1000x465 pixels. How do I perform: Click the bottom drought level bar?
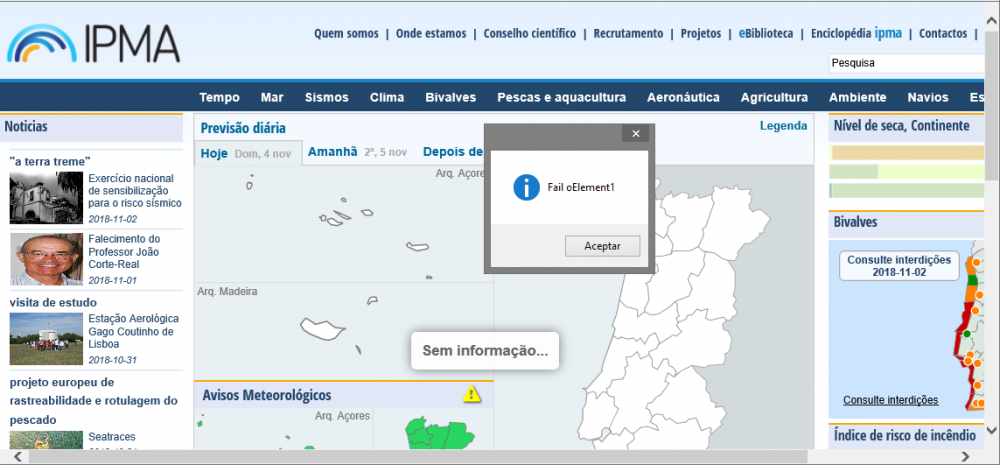[907, 191]
